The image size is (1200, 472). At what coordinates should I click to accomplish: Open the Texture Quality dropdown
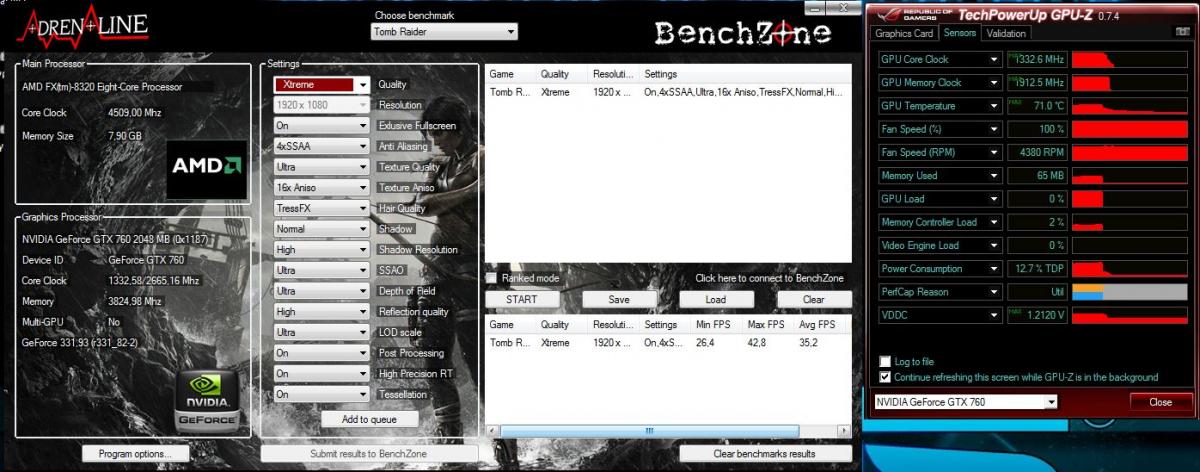point(322,167)
